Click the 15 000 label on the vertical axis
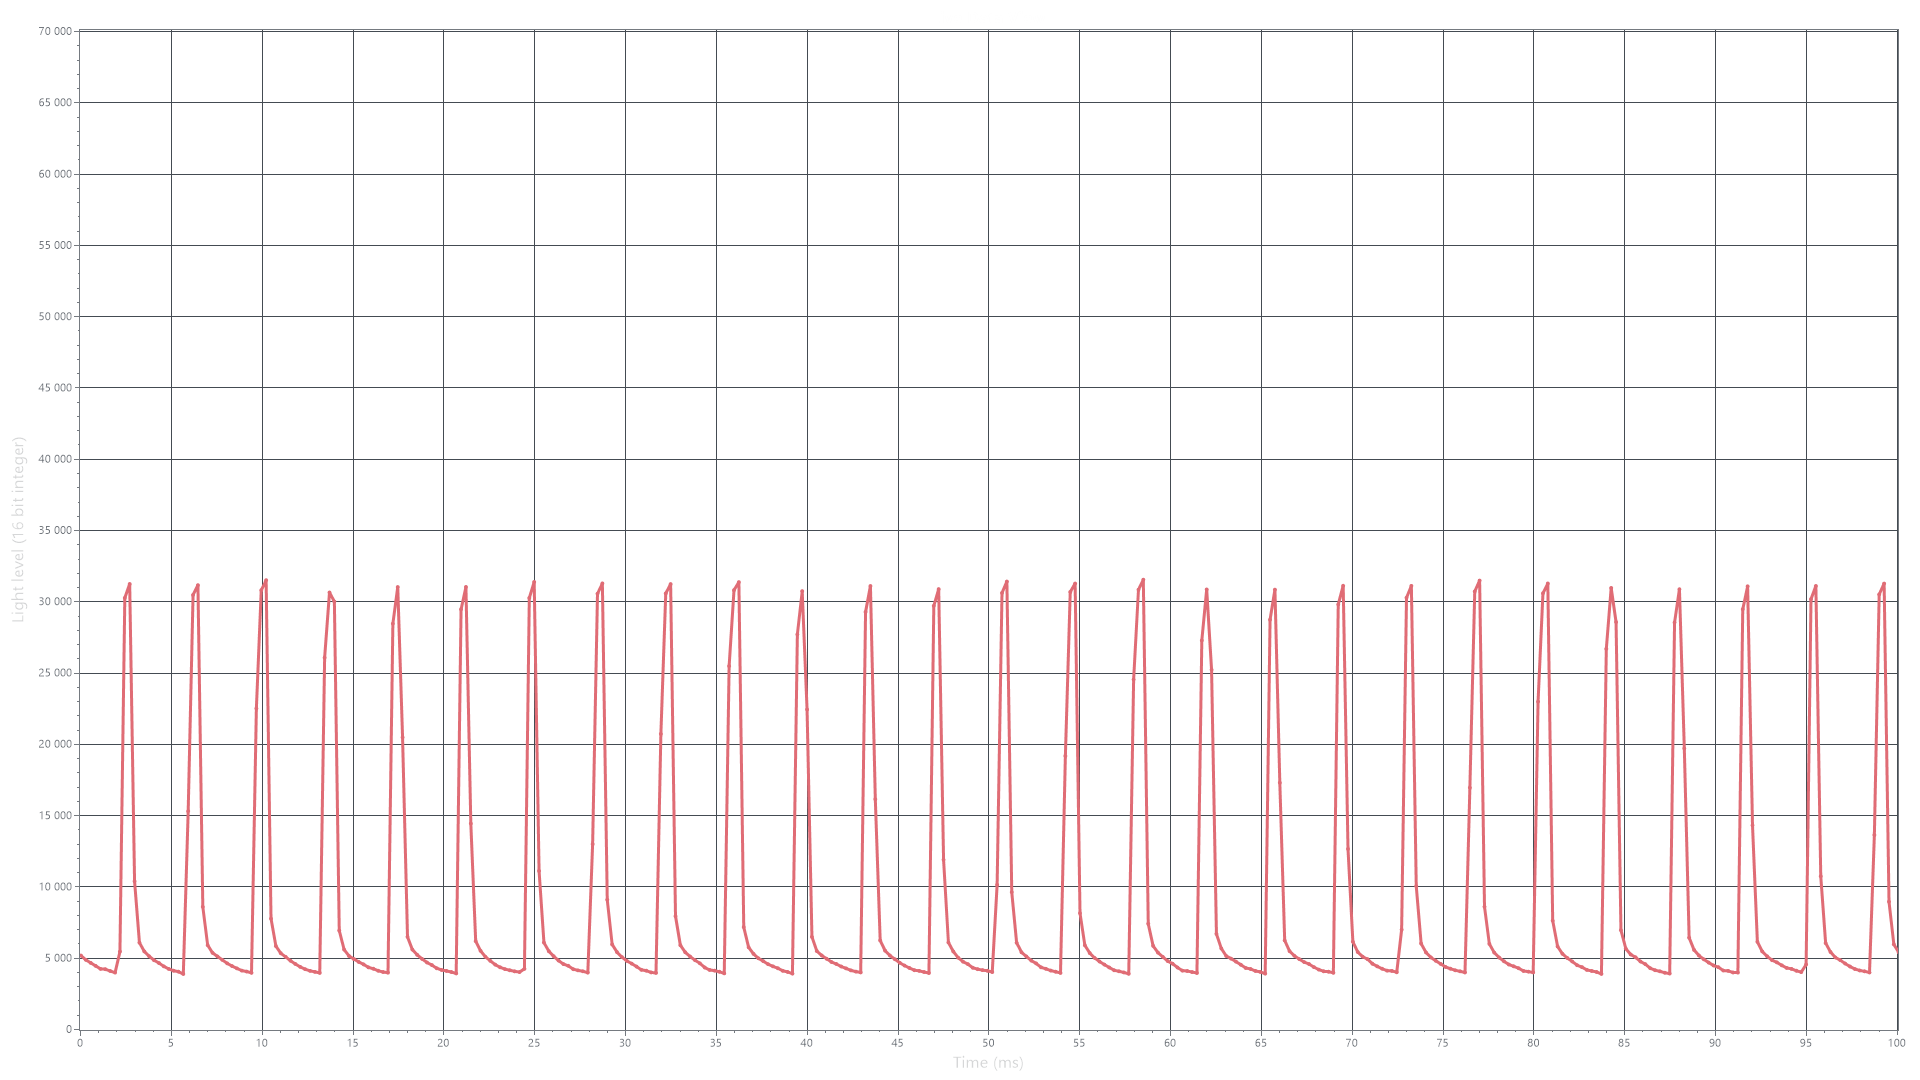The width and height of the screenshot is (1920, 1080). pos(54,815)
